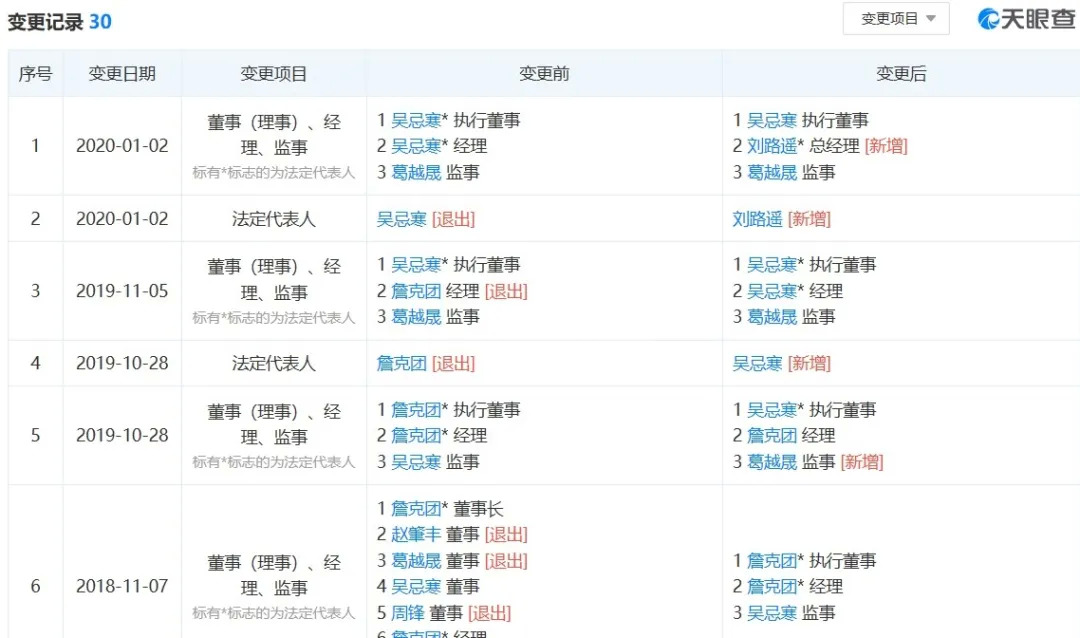Open 吴忌寒 执行董事 link in row 5 变更后
This screenshot has height=638, width=1080.
(771, 410)
